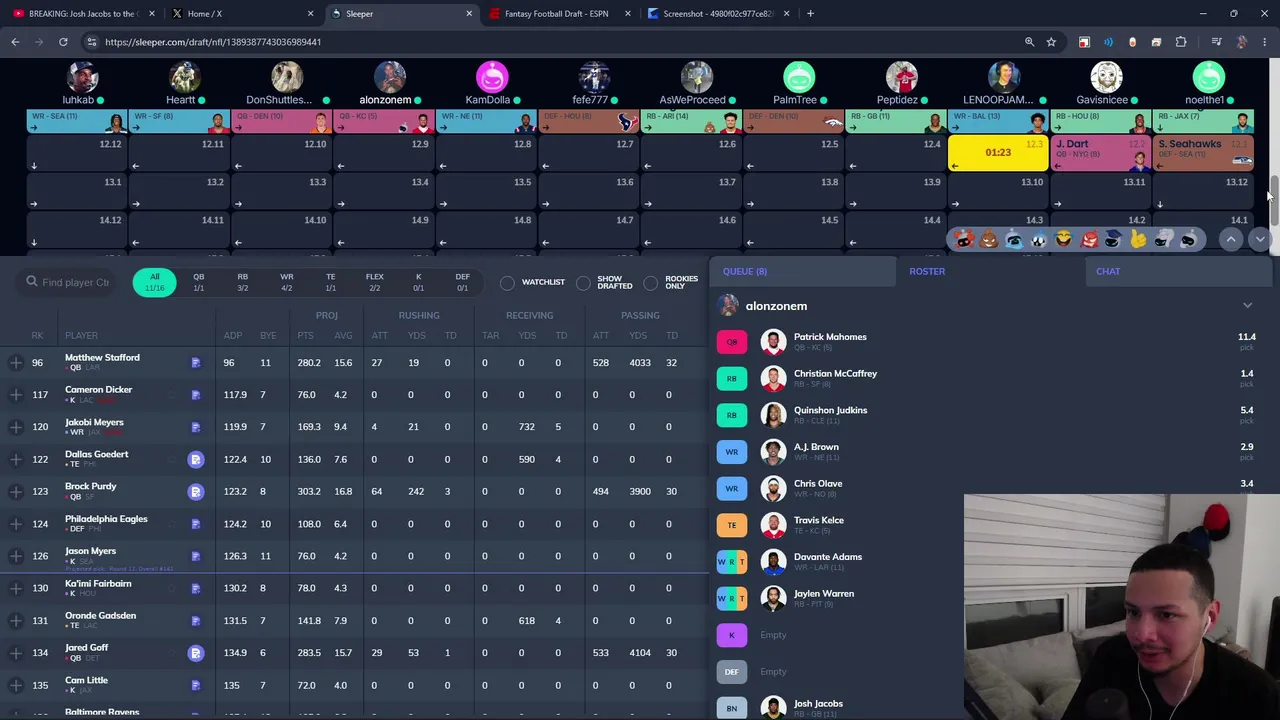
Task: Open the browser zoom magnifier in address bar
Action: [1029, 42]
